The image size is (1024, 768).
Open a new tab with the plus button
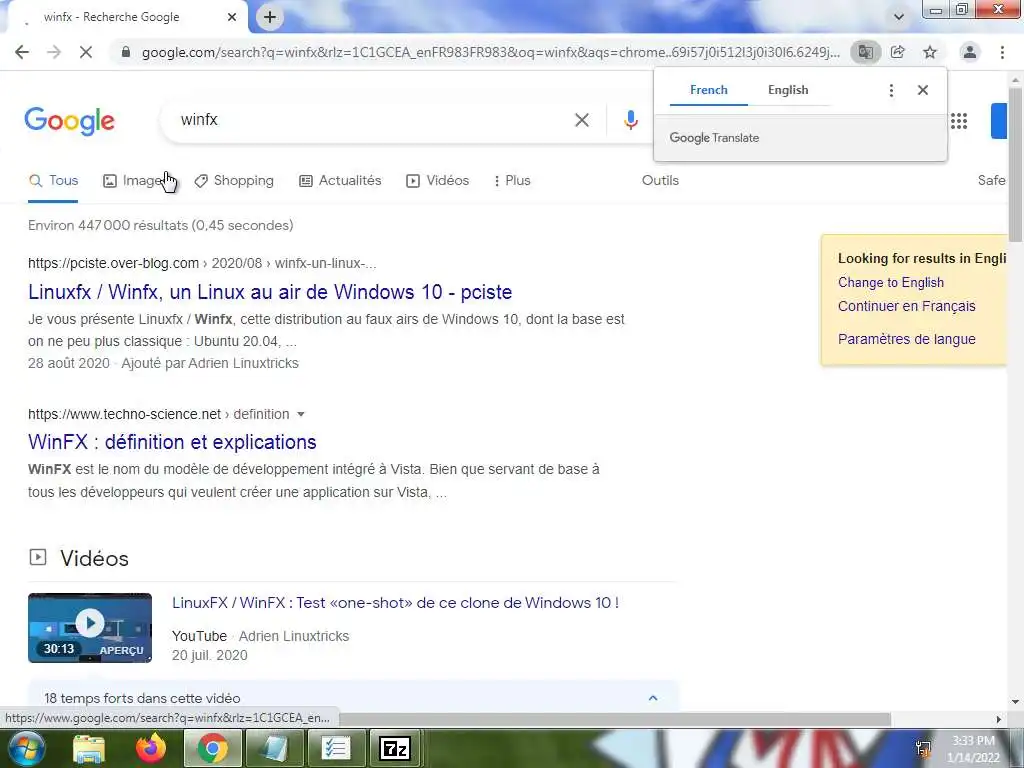click(x=270, y=18)
